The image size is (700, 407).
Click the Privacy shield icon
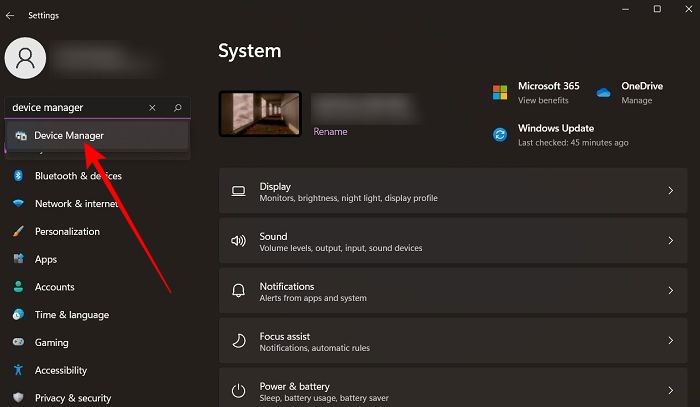point(18,397)
